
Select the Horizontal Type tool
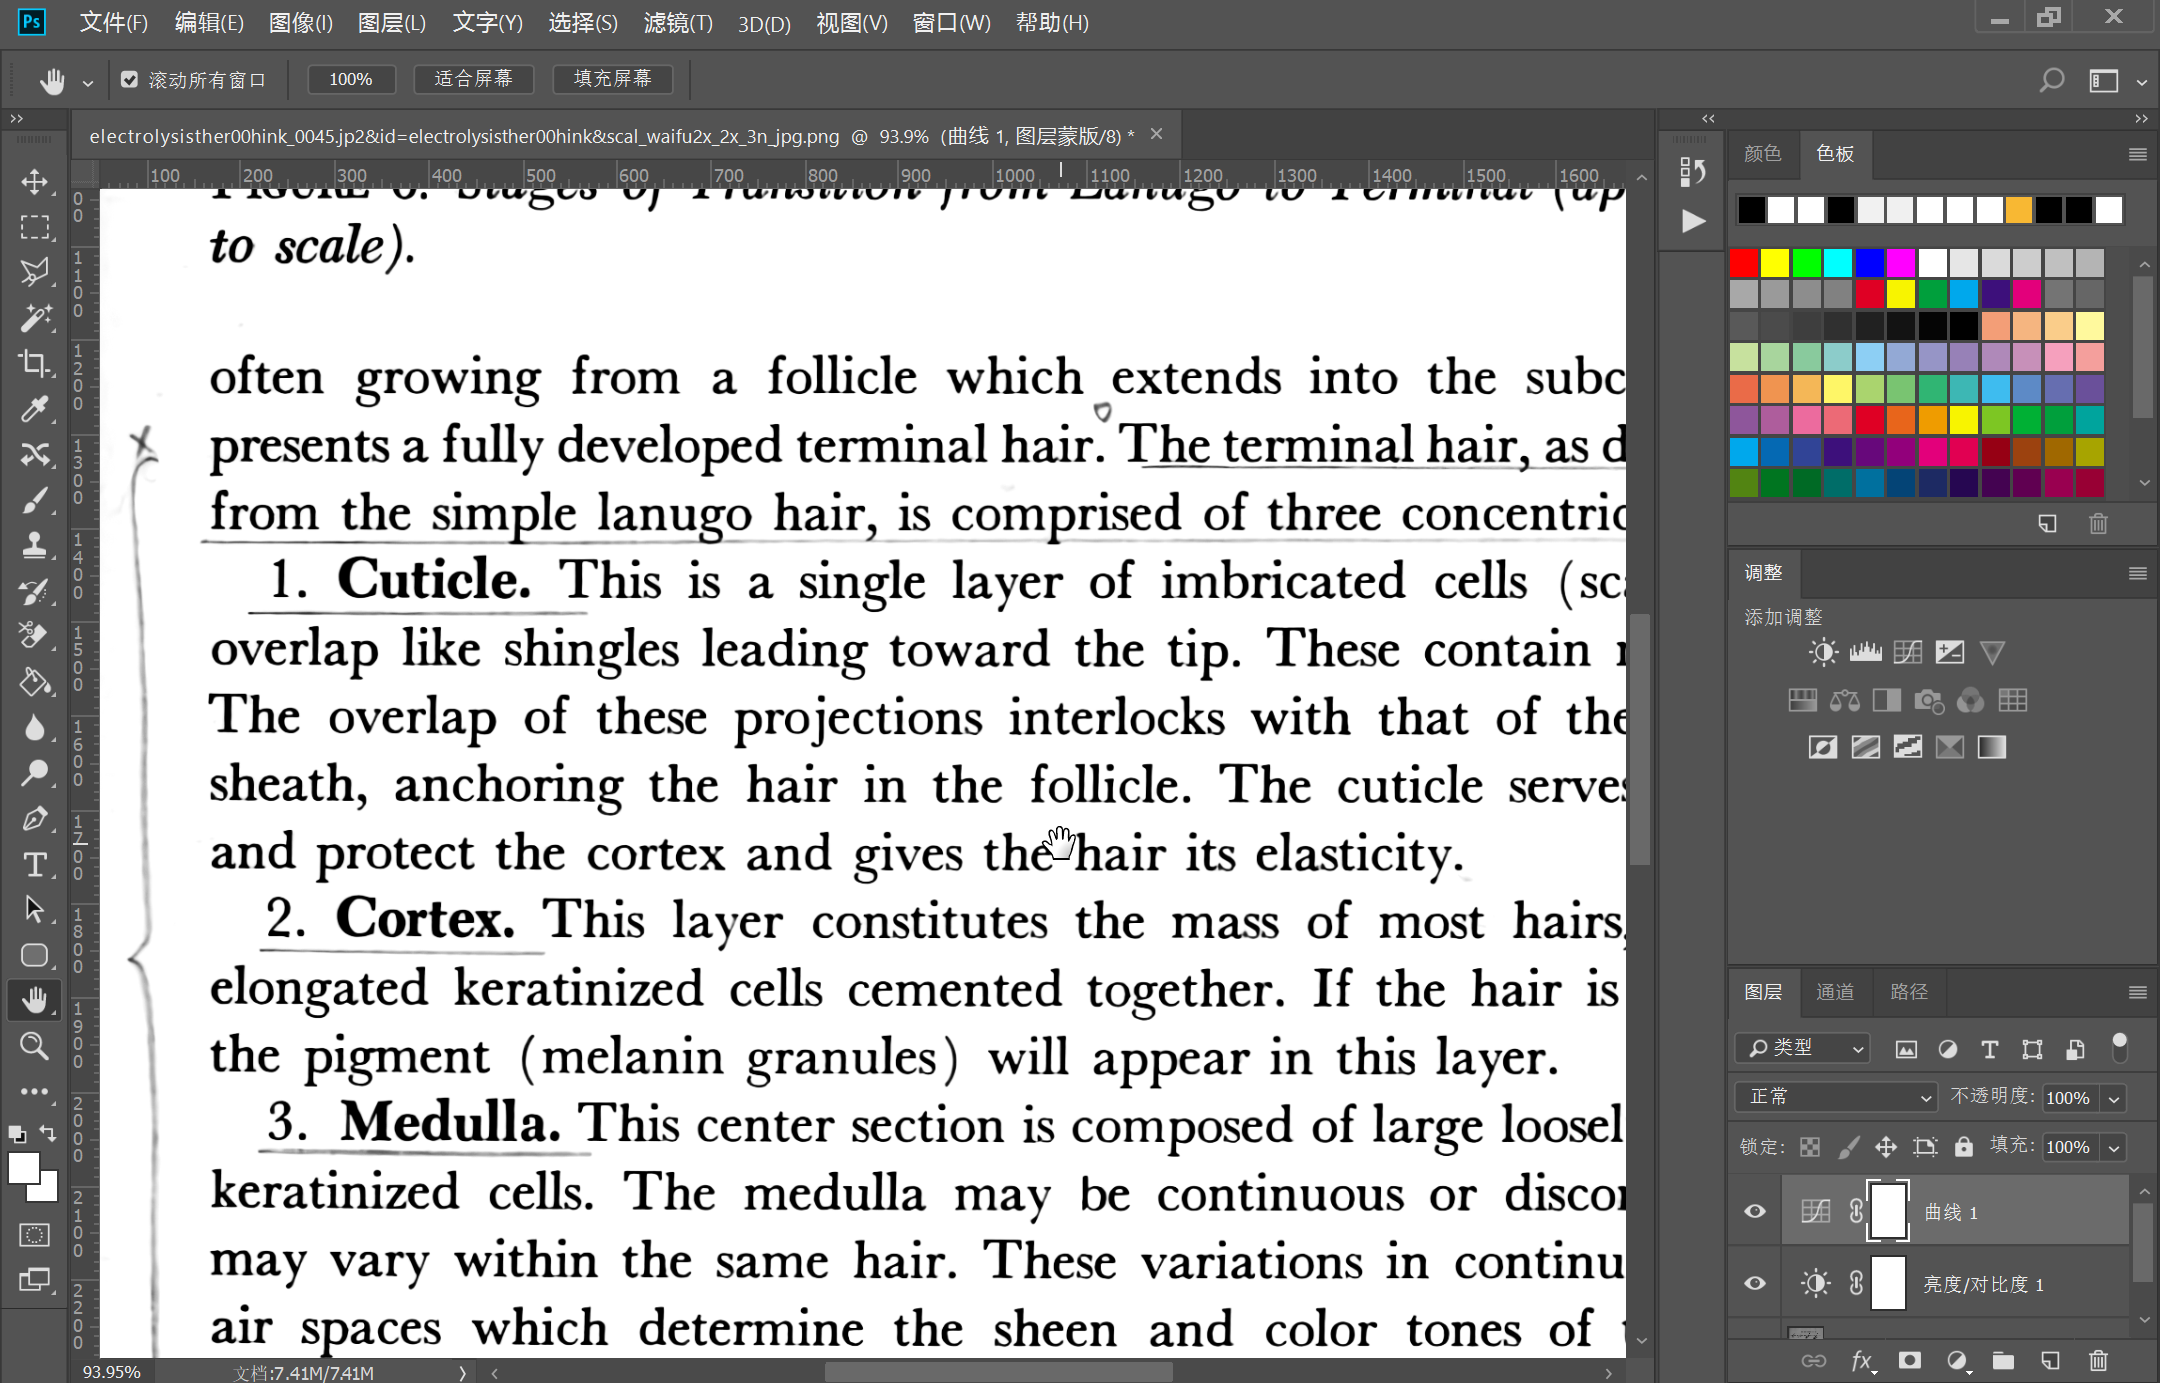tap(35, 864)
